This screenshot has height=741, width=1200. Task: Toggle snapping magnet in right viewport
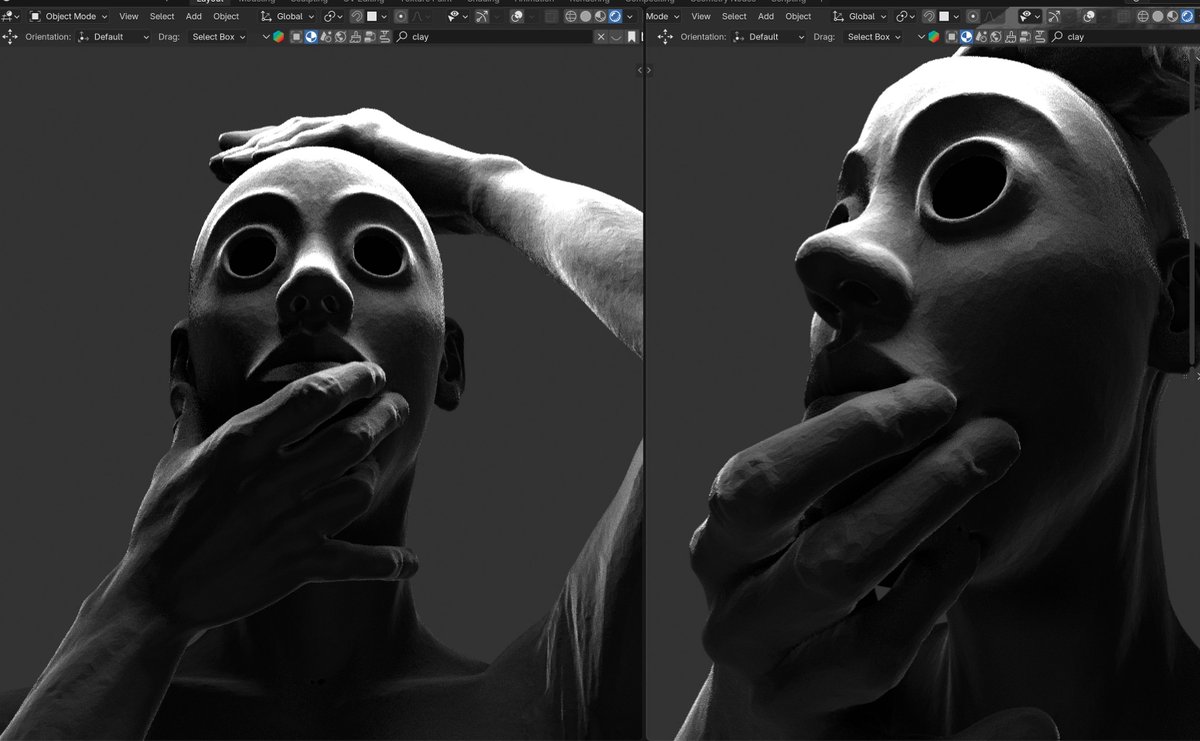click(x=929, y=16)
